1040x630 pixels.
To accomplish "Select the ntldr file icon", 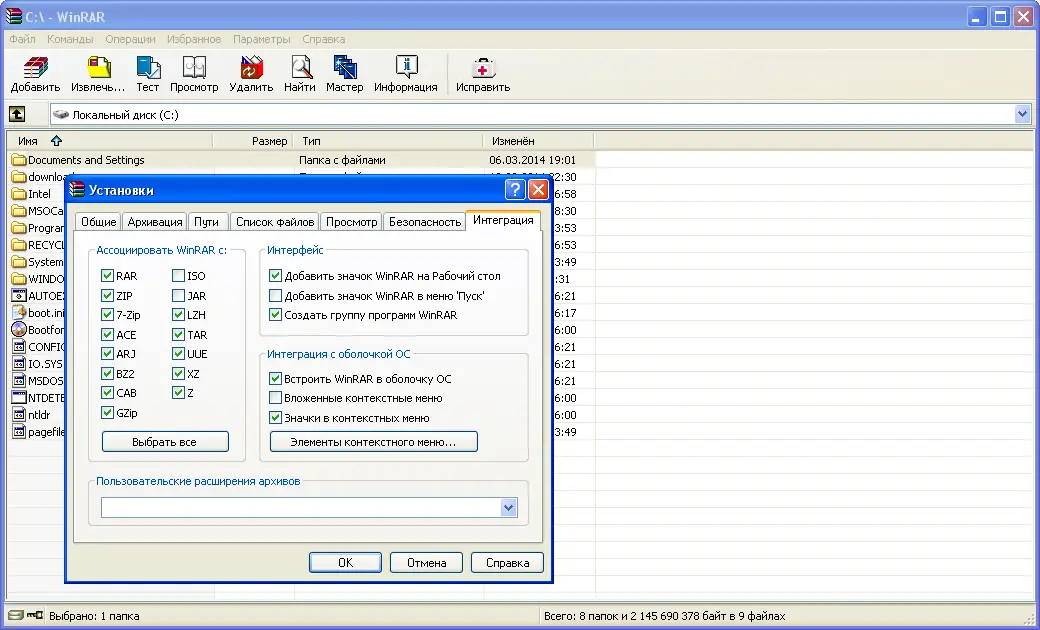I will click(x=19, y=414).
